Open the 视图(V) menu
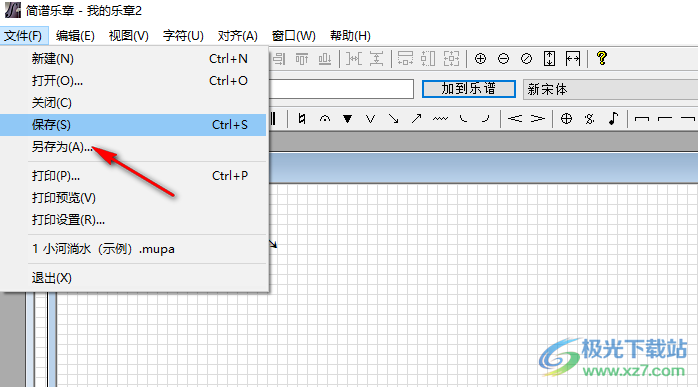The width and height of the screenshot is (698, 387). [128, 36]
